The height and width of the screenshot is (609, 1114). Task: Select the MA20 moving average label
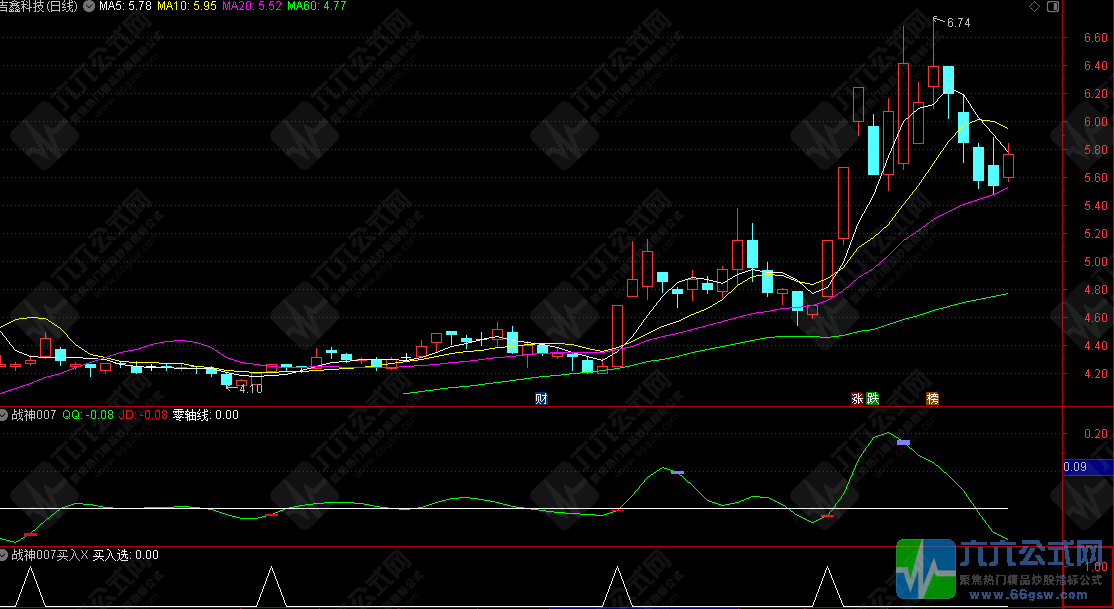[253, 7]
